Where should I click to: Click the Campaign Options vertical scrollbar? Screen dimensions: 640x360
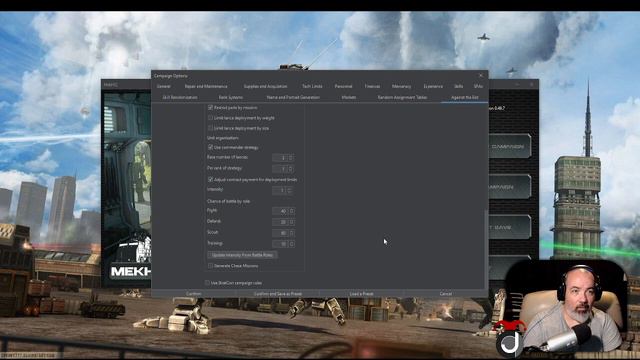click(x=486, y=248)
